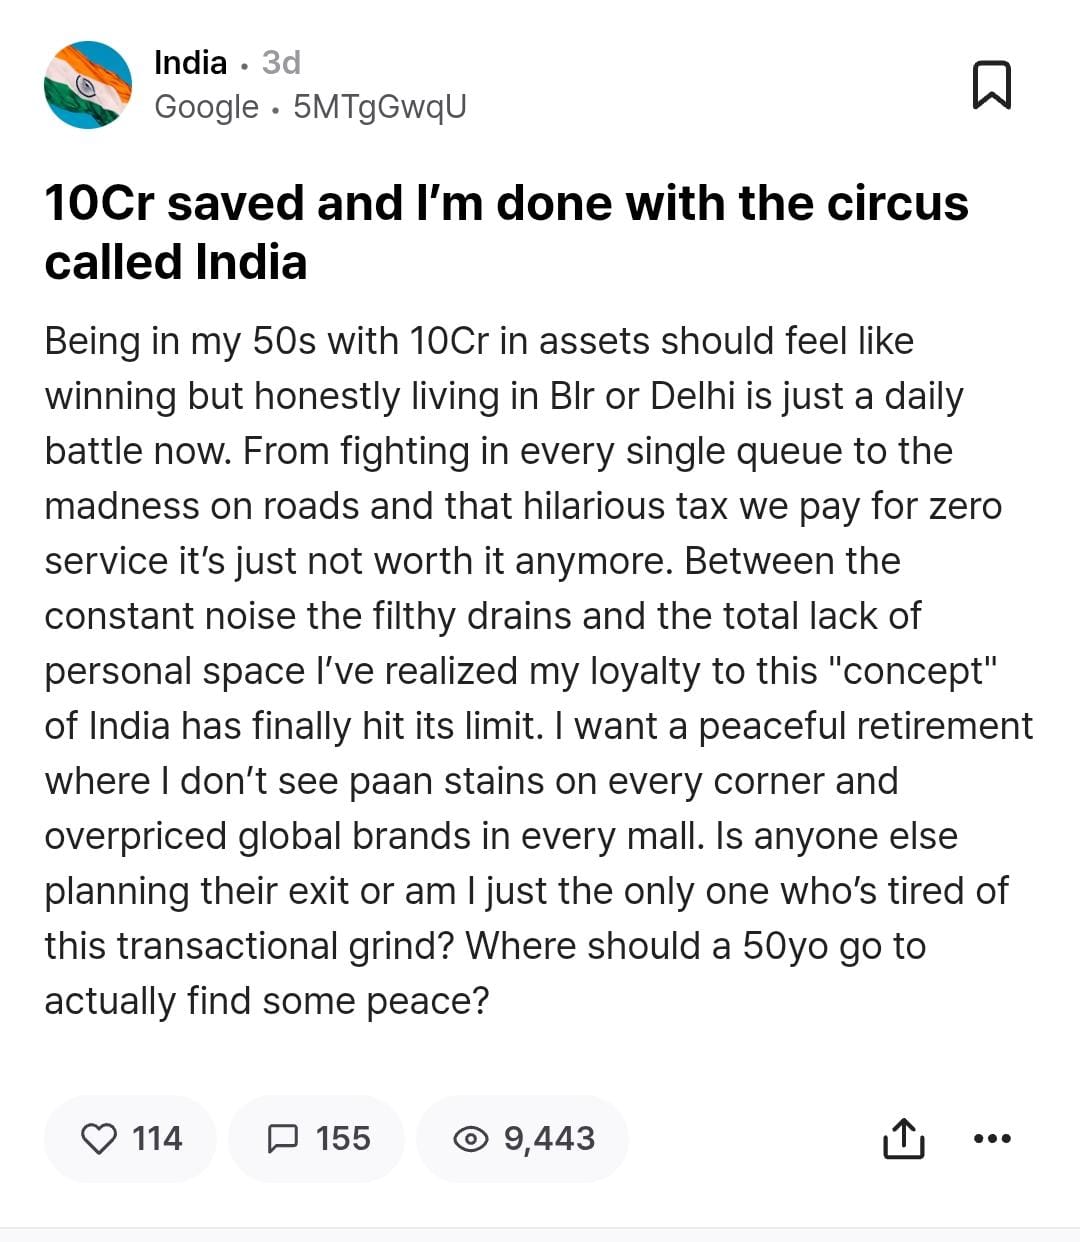This screenshot has height=1242, width=1080.
Task: View the profile of 5MTgGwqU
Action: 381,106
